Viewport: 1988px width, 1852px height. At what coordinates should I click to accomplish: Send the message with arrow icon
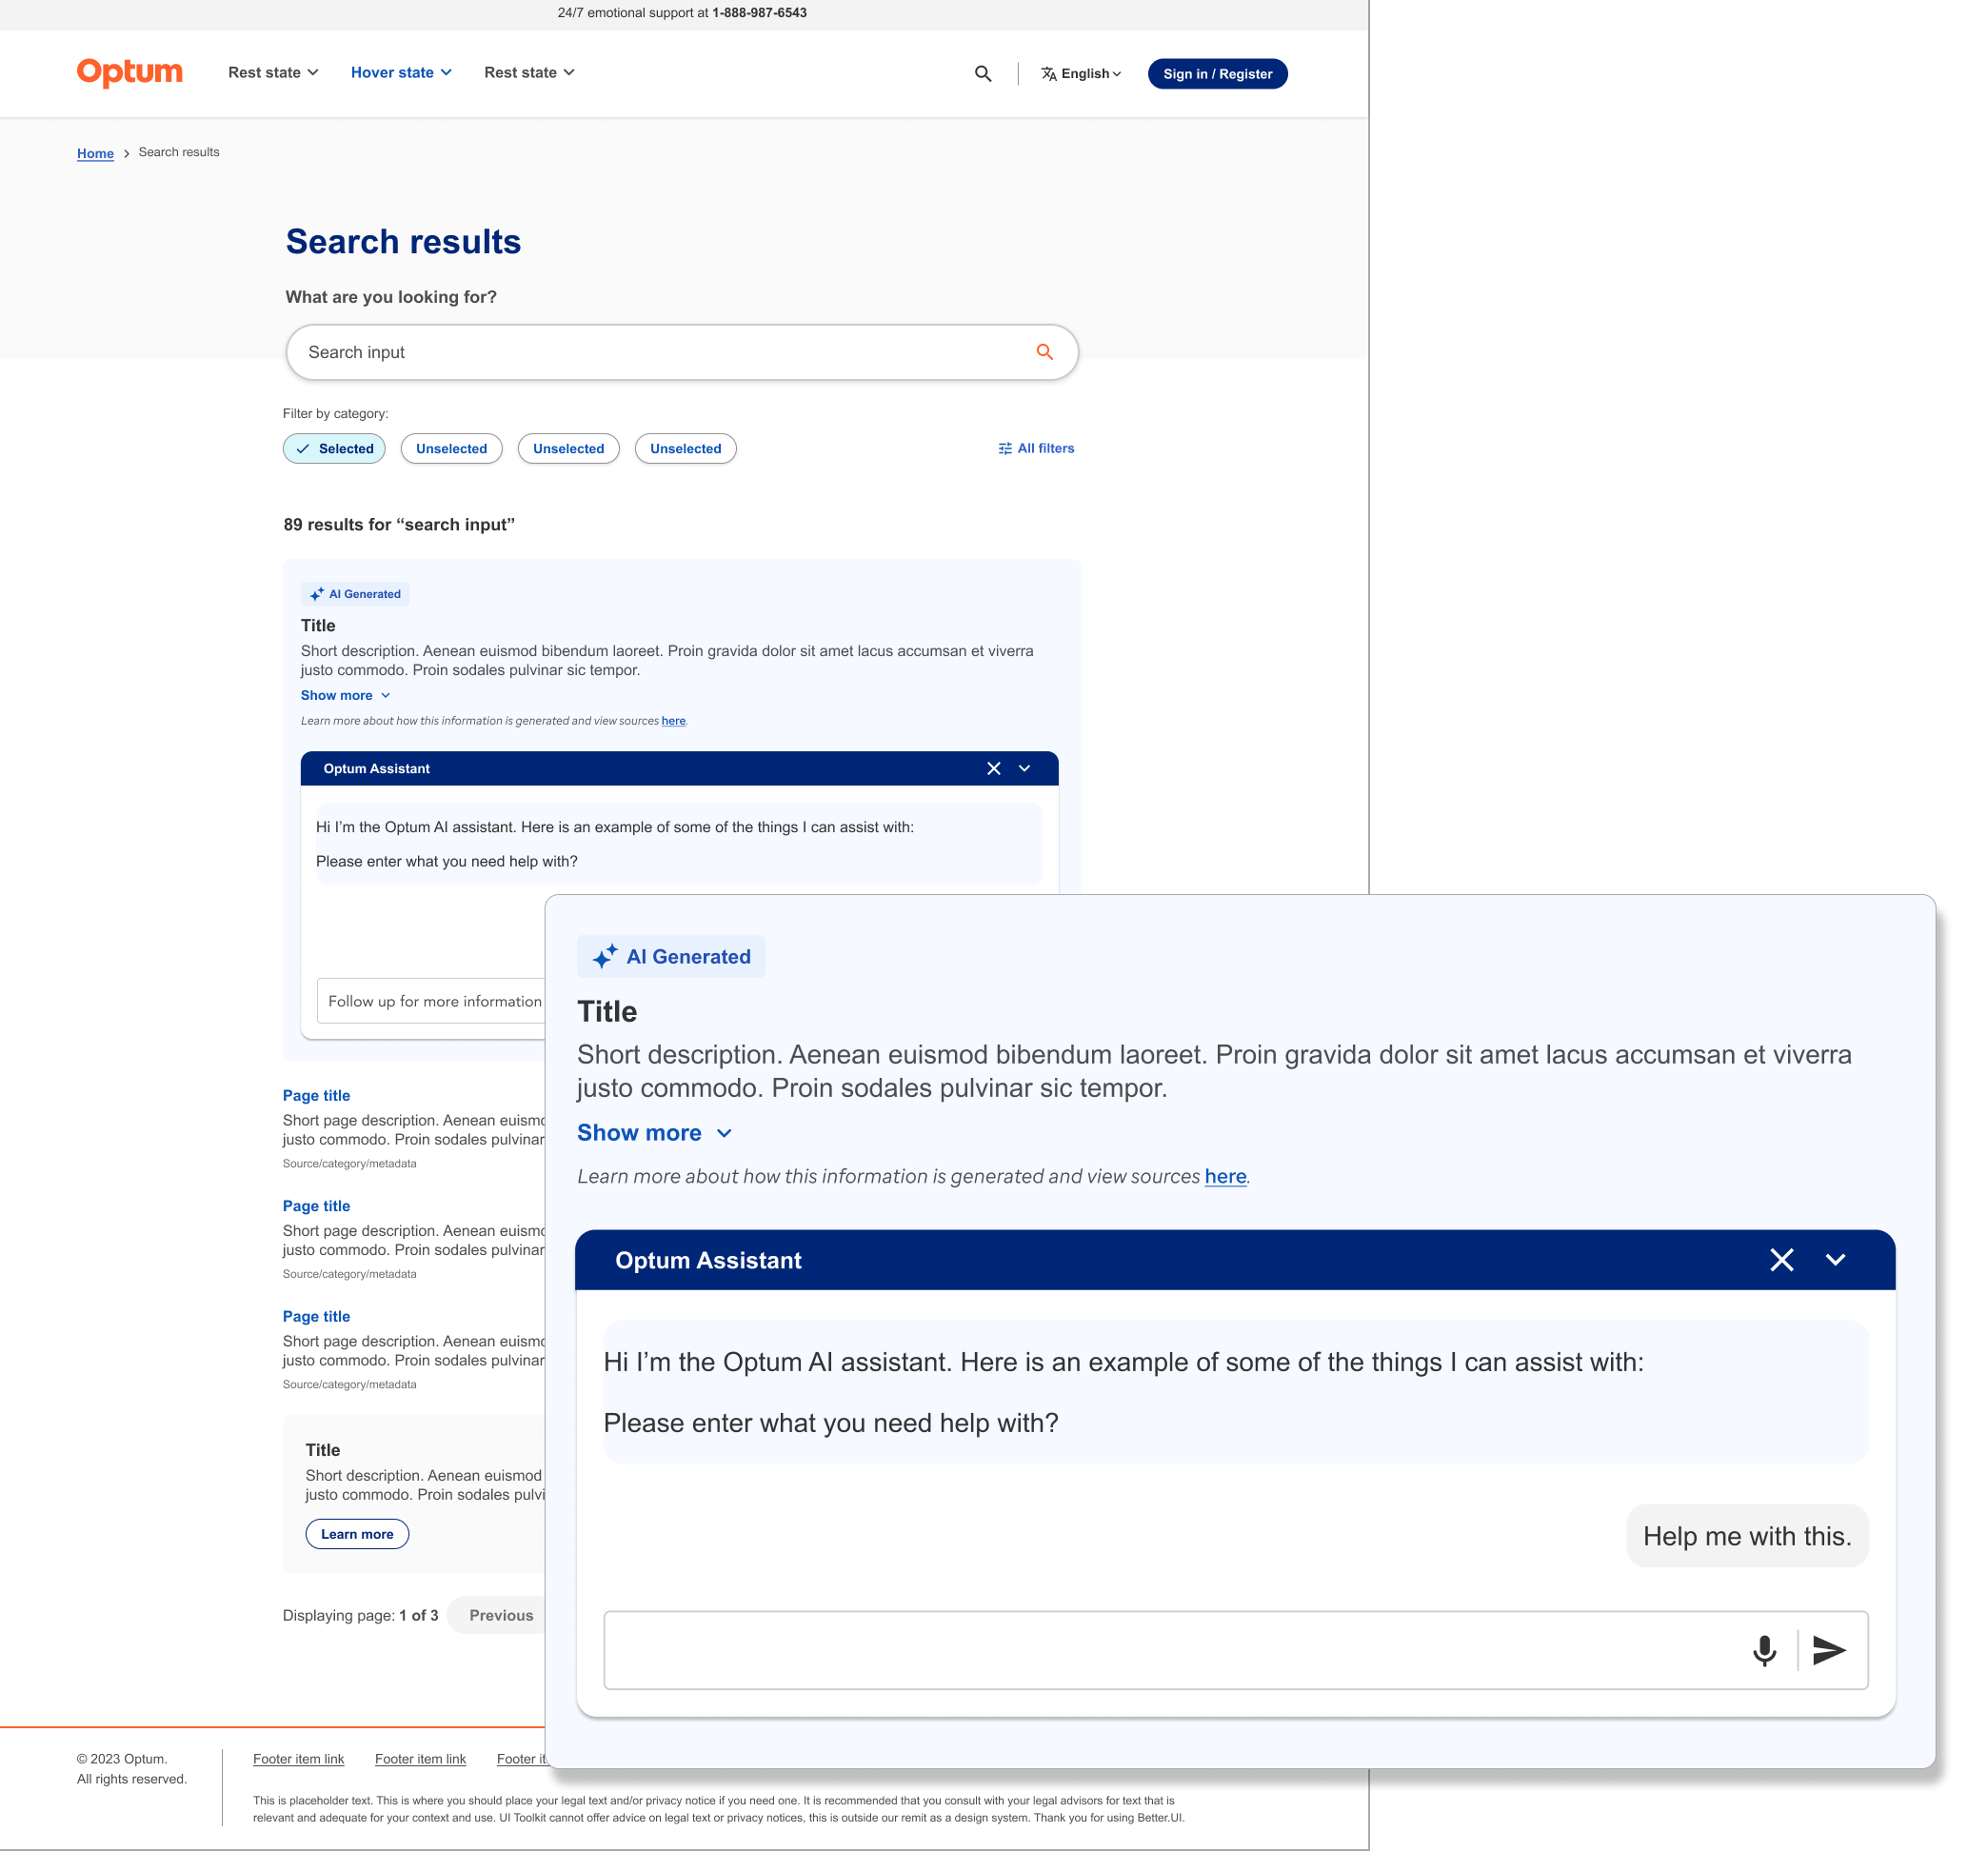click(x=1829, y=1651)
